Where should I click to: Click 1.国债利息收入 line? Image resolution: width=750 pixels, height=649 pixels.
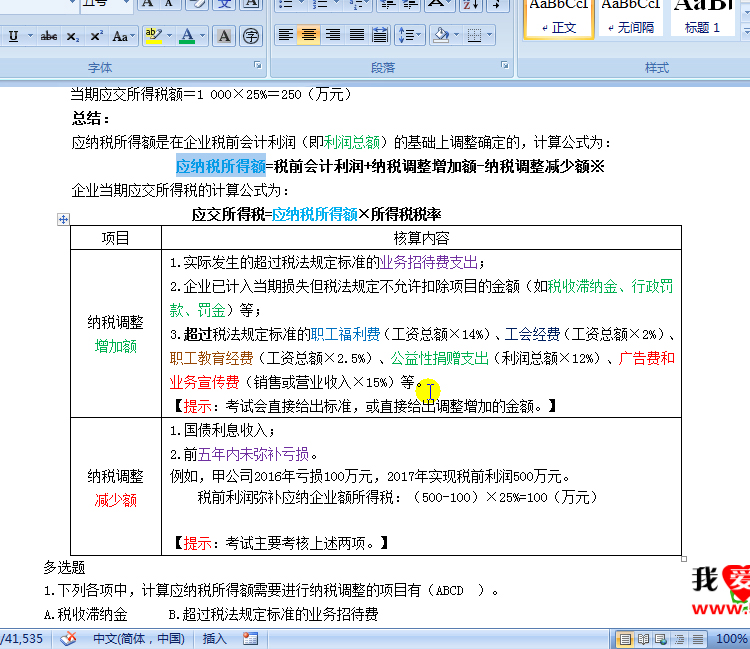(x=222, y=430)
